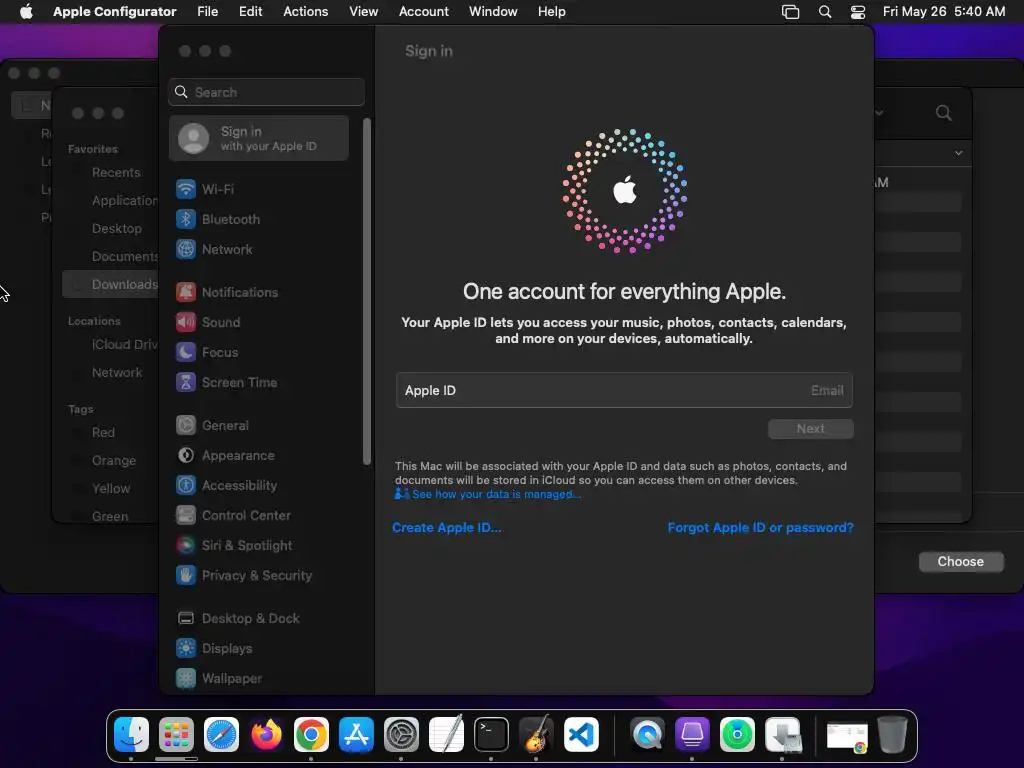This screenshot has width=1024, height=768.
Task: Click the Next button
Action: coord(810,429)
